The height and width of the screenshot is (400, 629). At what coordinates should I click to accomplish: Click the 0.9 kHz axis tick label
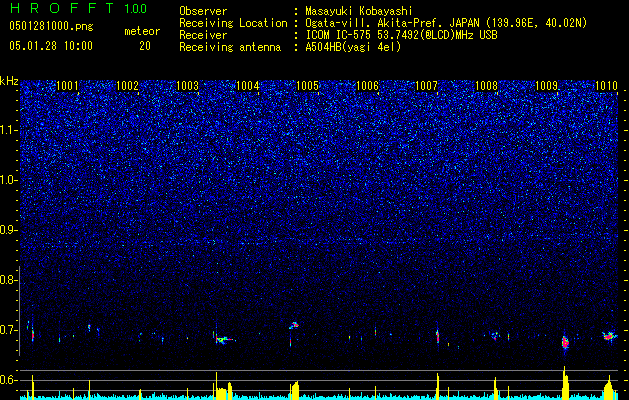(x=8, y=230)
